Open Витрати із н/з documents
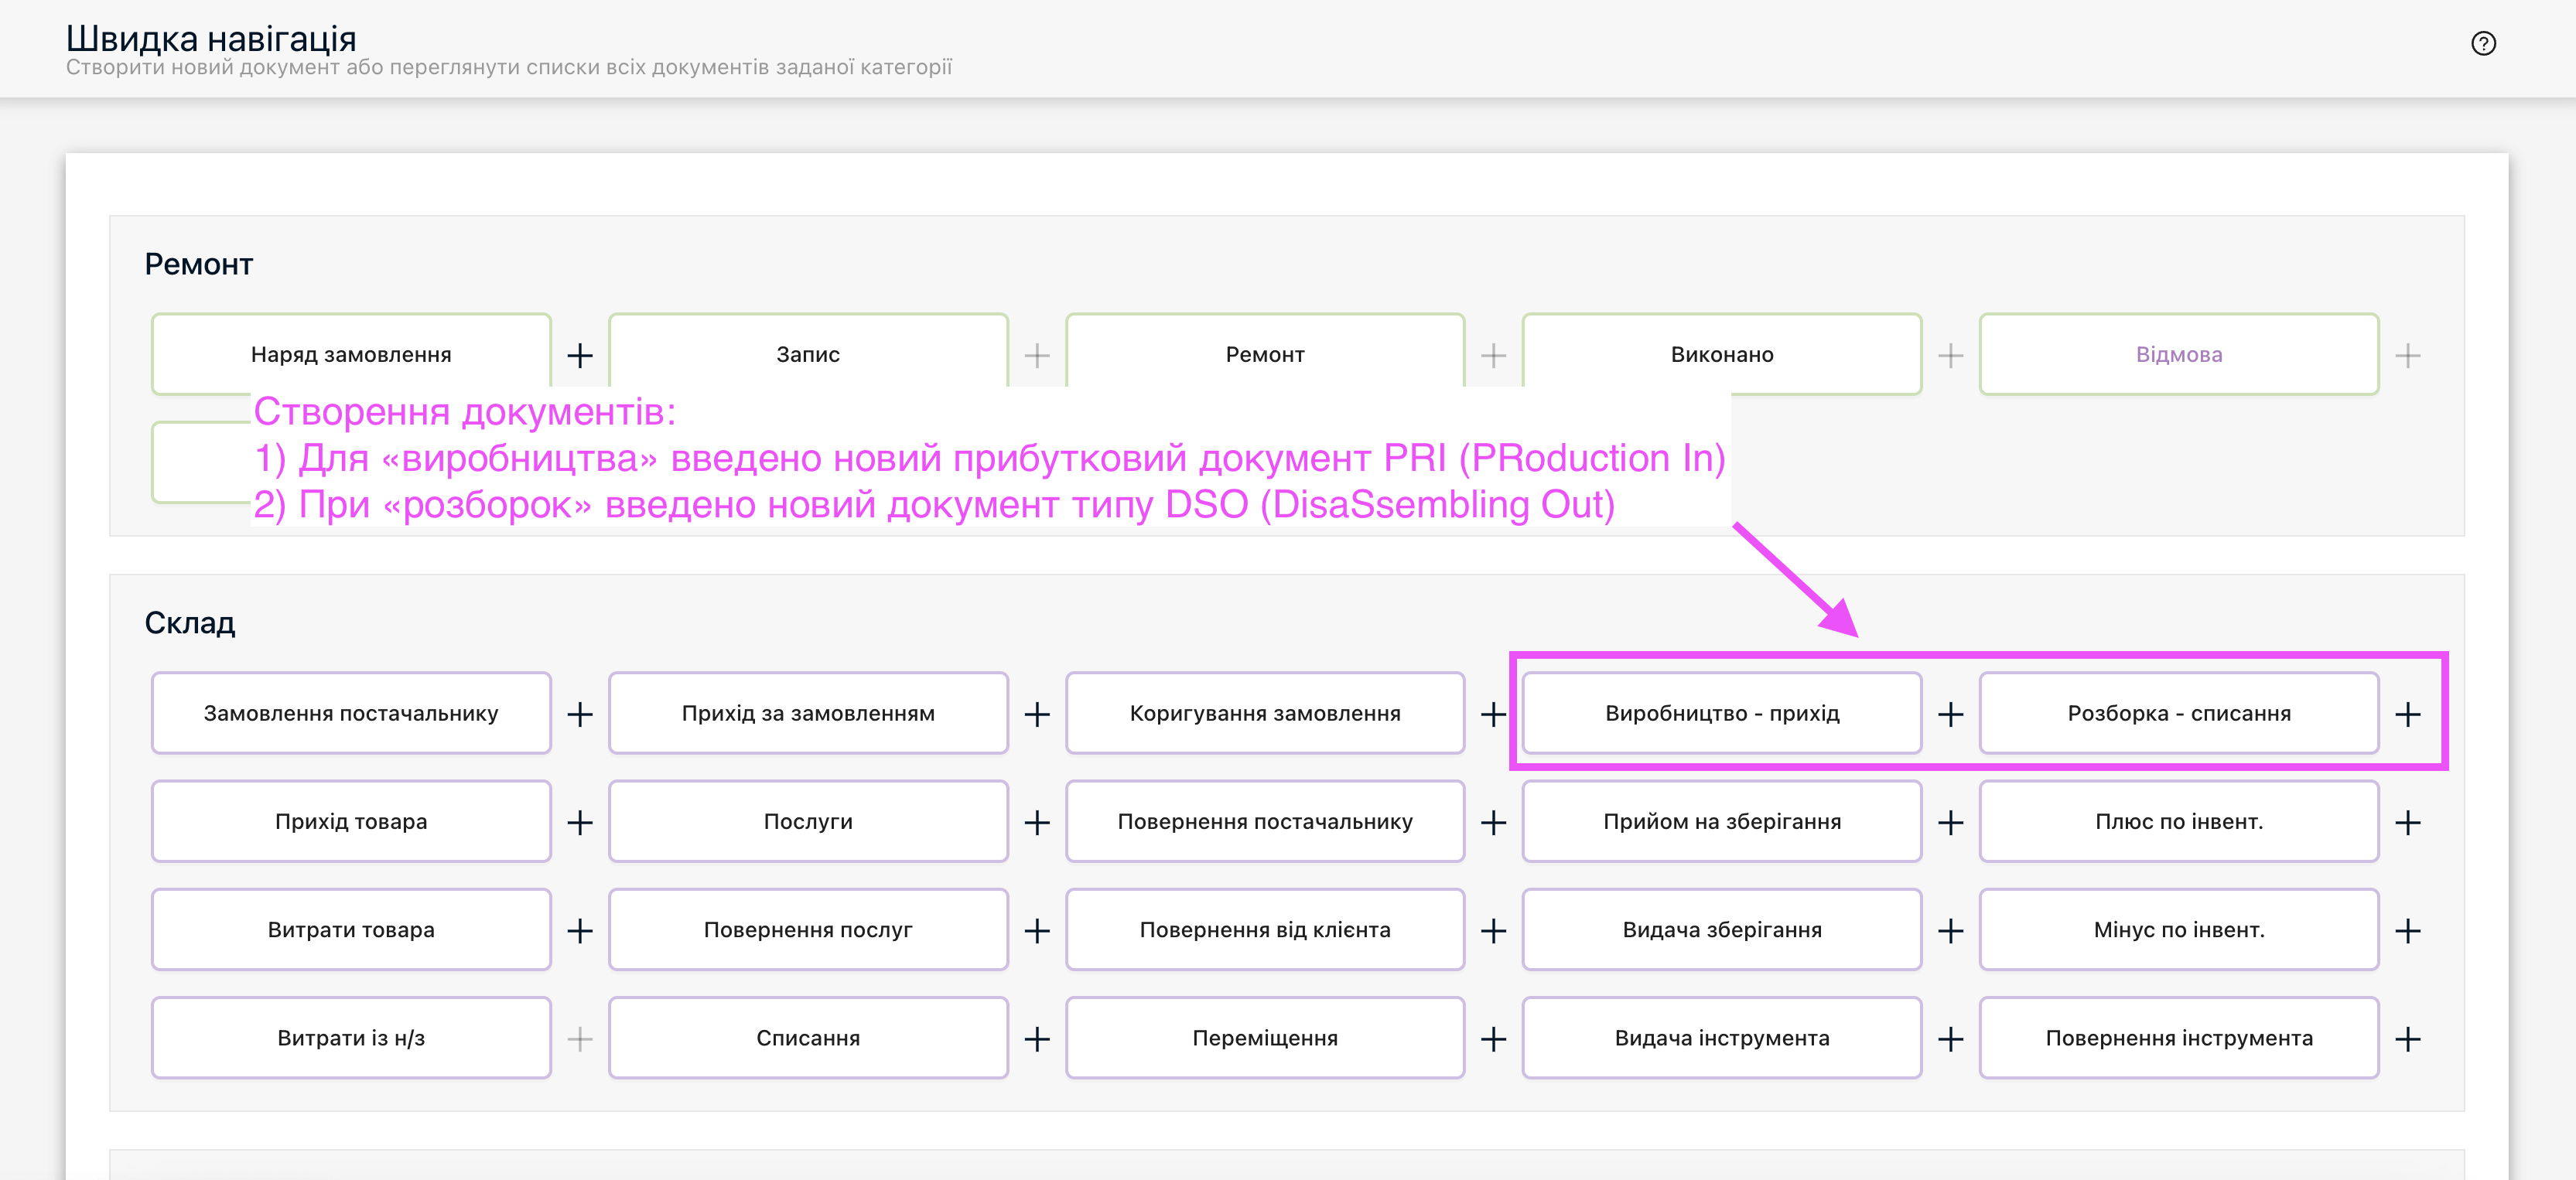Screen dimensions: 2576x1180 click(351, 1038)
